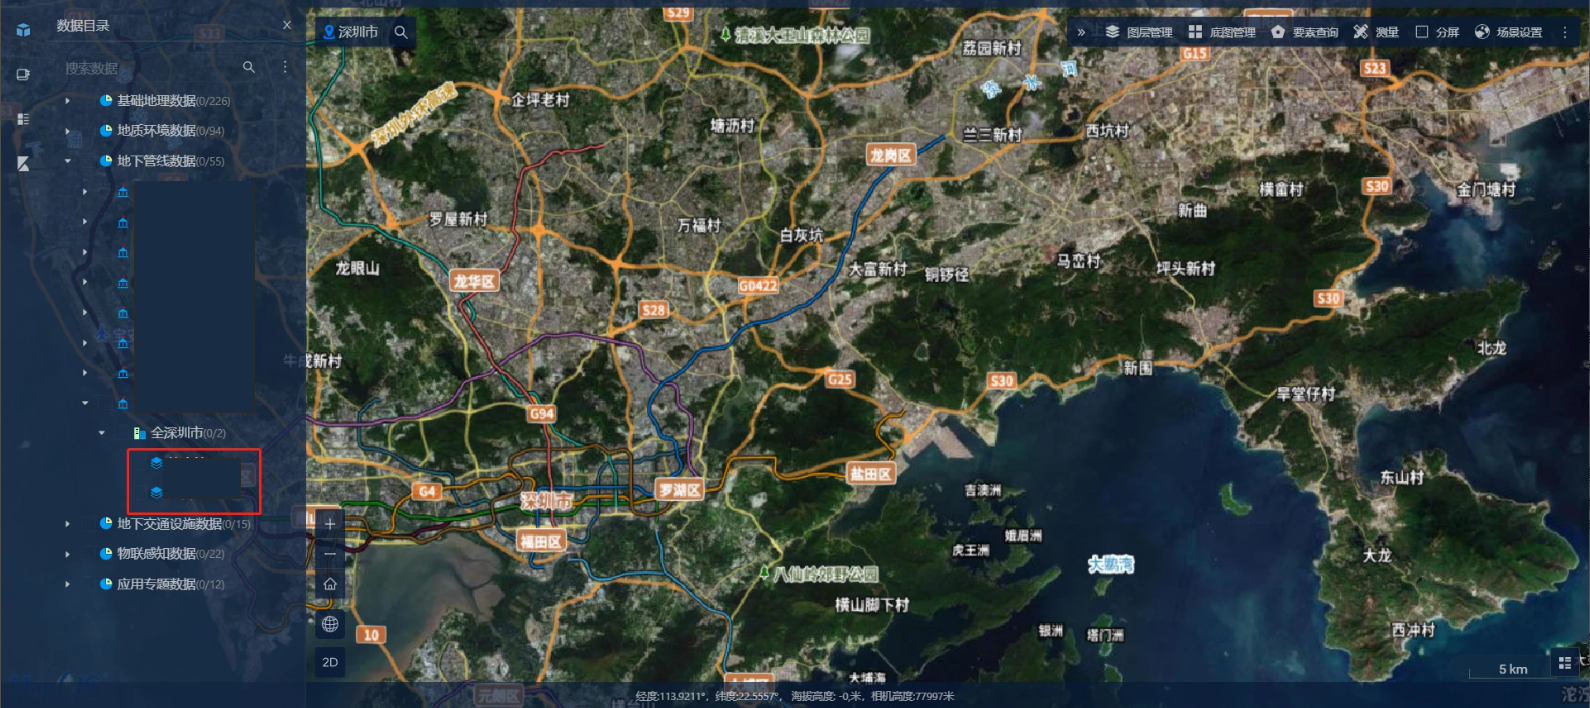Expand the 地下交通设施数据 tree node arrow

(x=68, y=524)
